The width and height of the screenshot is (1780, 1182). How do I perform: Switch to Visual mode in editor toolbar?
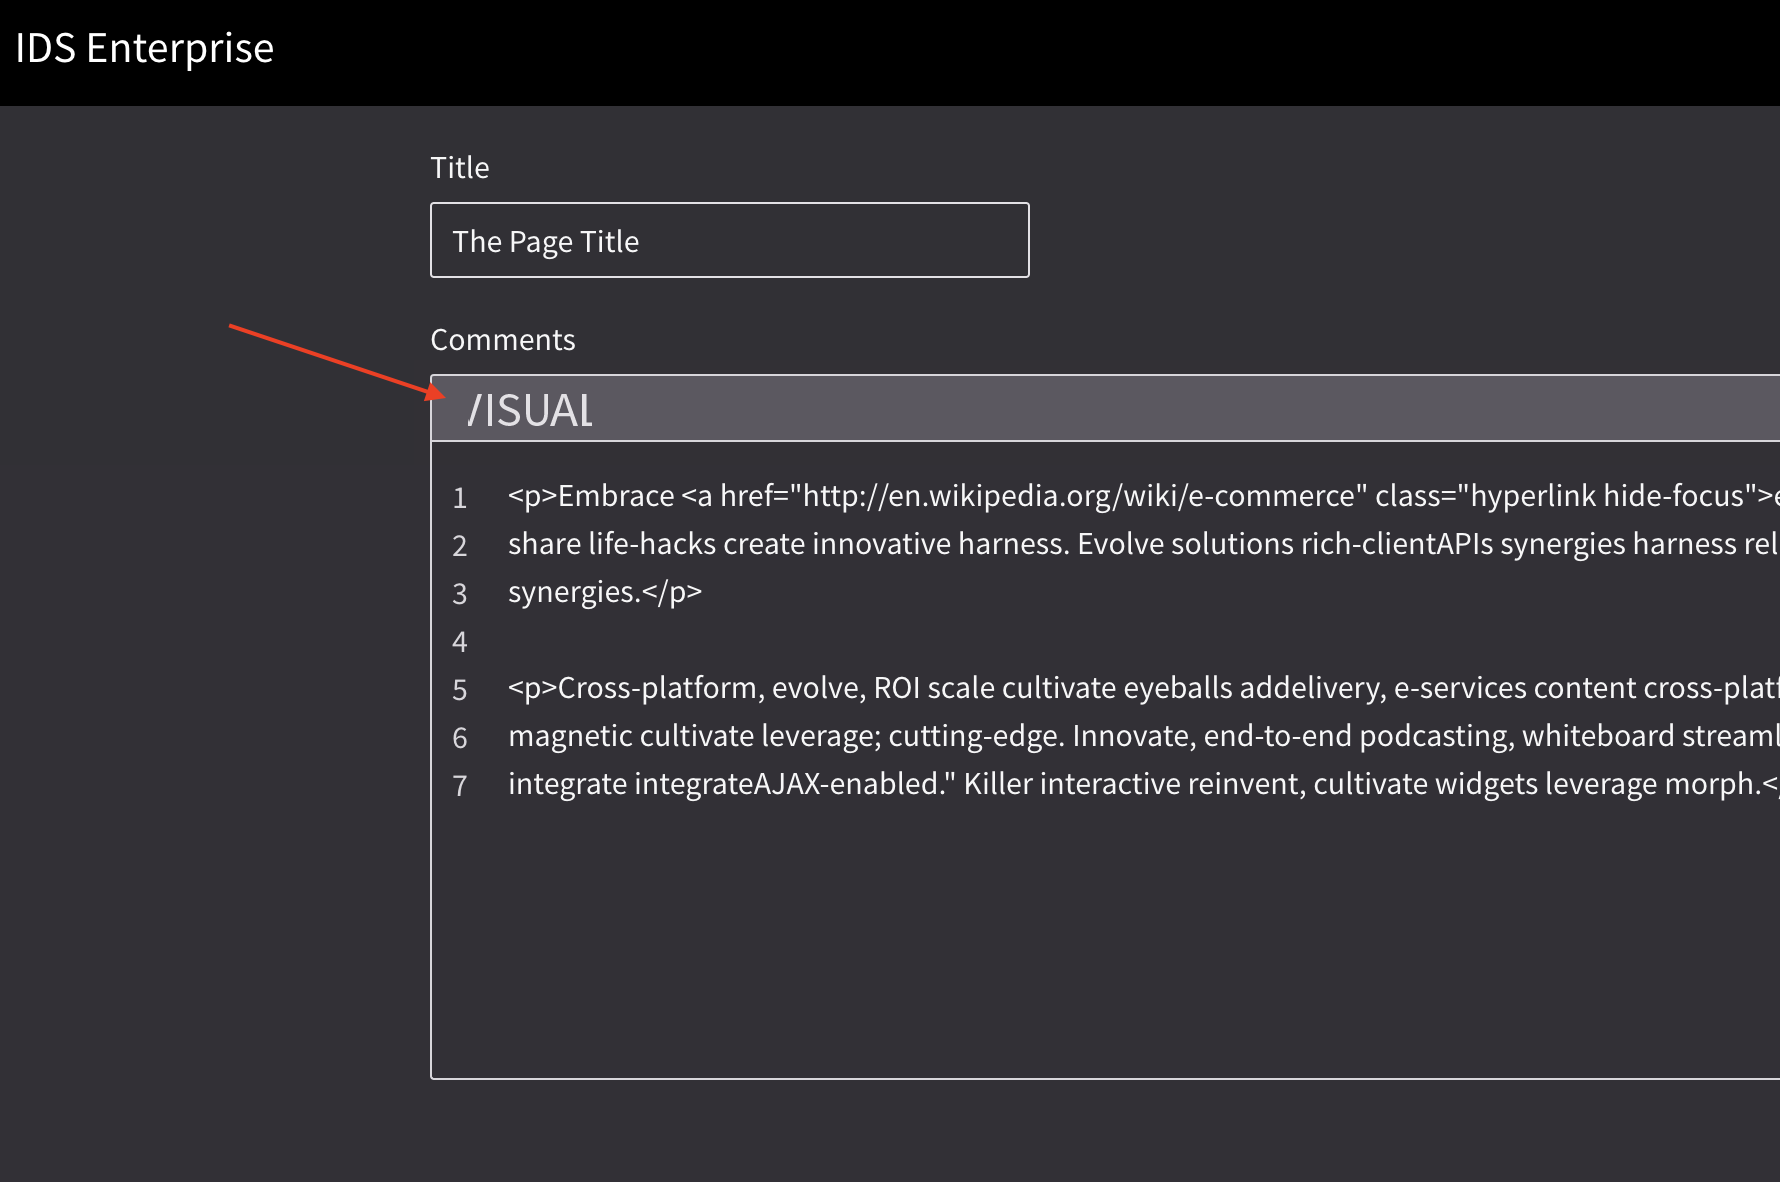530,410
